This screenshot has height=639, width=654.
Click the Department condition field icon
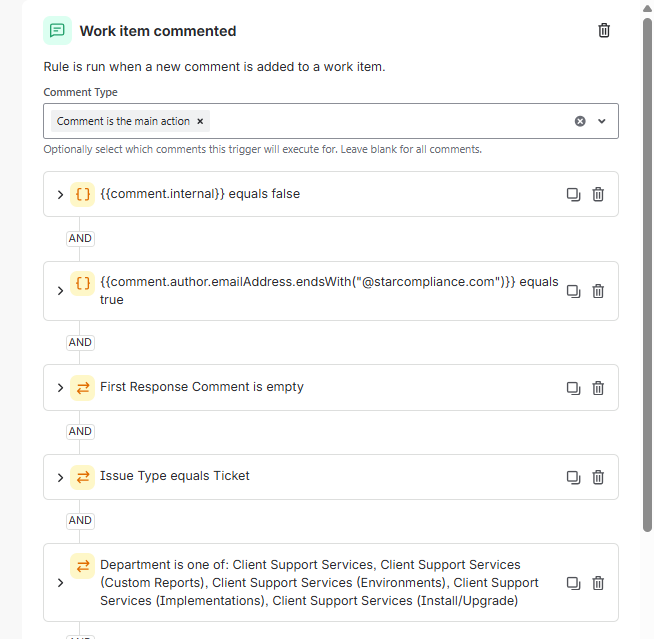(83, 566)
